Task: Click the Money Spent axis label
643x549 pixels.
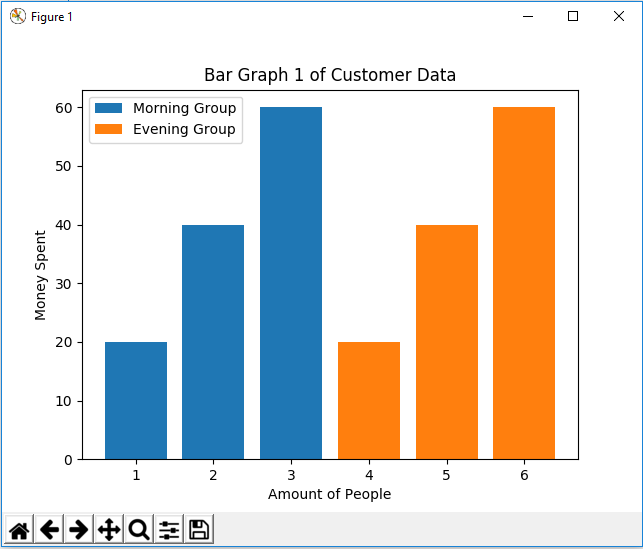Action: point(40,275)
